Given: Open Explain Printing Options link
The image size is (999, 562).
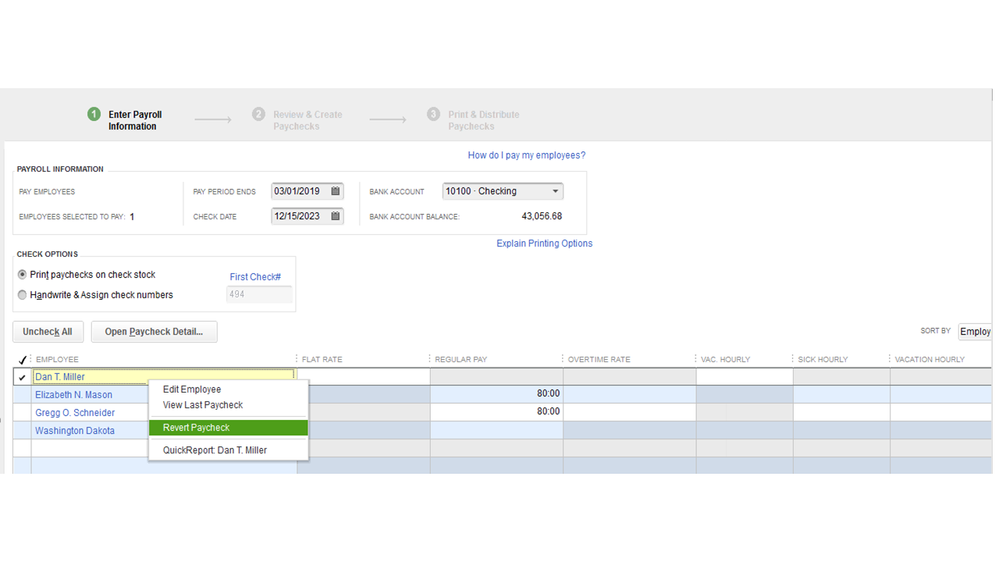Looking at the screenshot, I should pyautogui.click(x=544, y=243).
